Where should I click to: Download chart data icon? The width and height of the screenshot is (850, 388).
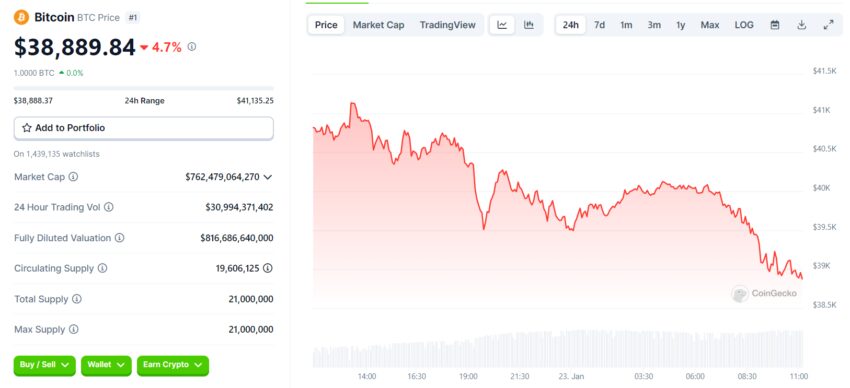(x=802, y=25)
